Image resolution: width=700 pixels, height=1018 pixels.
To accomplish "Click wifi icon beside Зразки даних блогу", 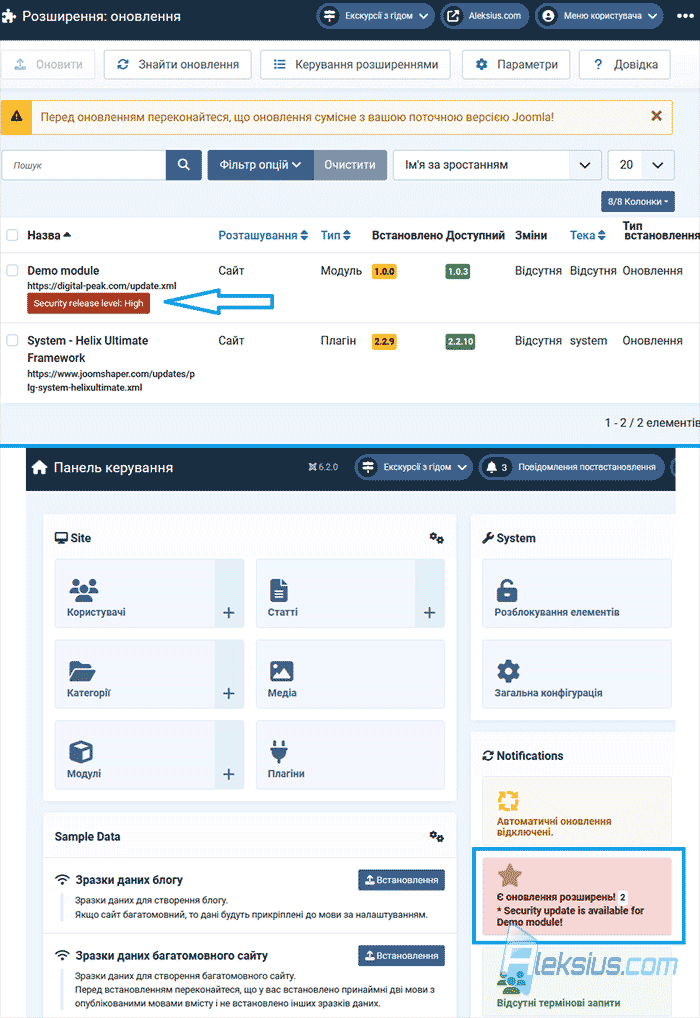I will click(62, 880).
